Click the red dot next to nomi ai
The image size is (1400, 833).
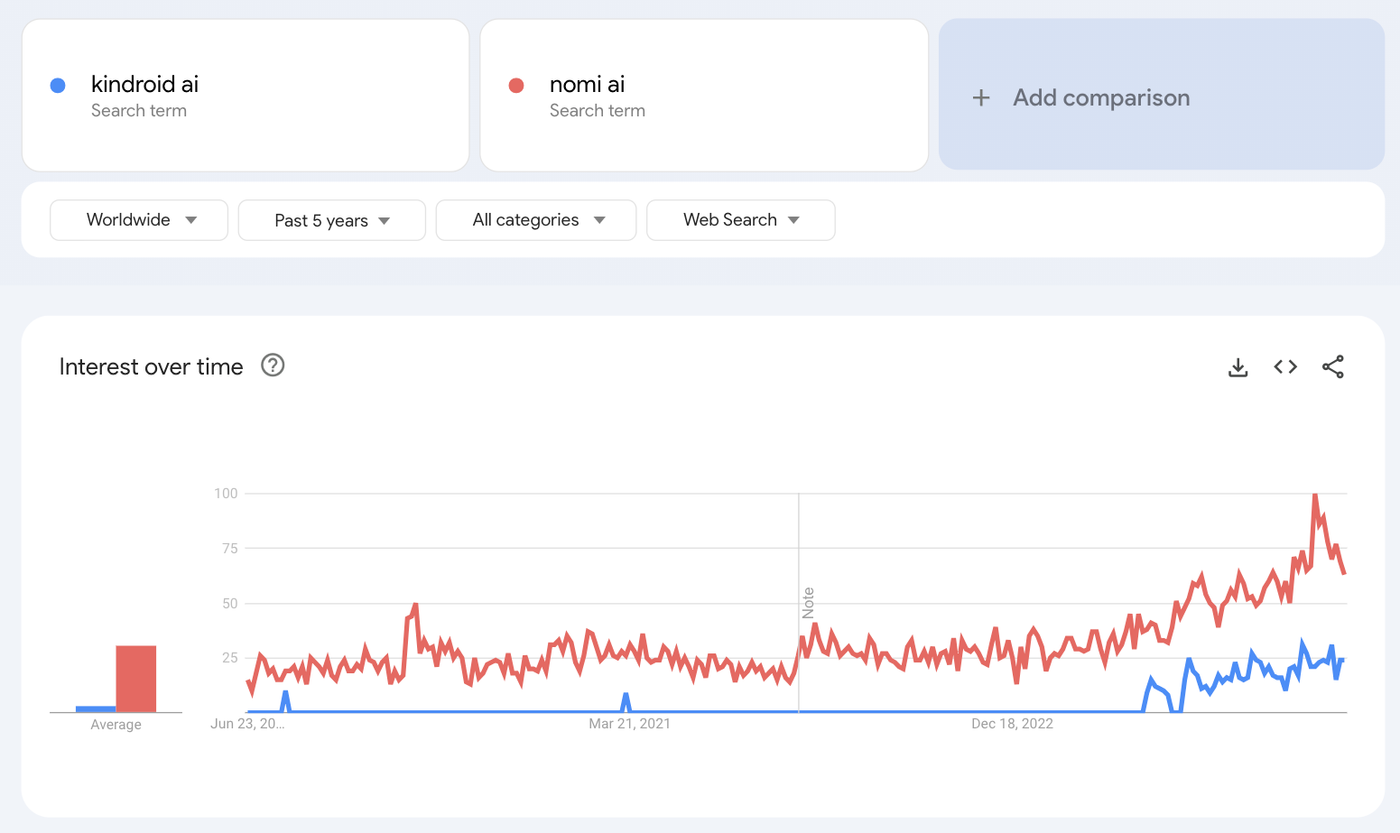[x=516, y=86]
